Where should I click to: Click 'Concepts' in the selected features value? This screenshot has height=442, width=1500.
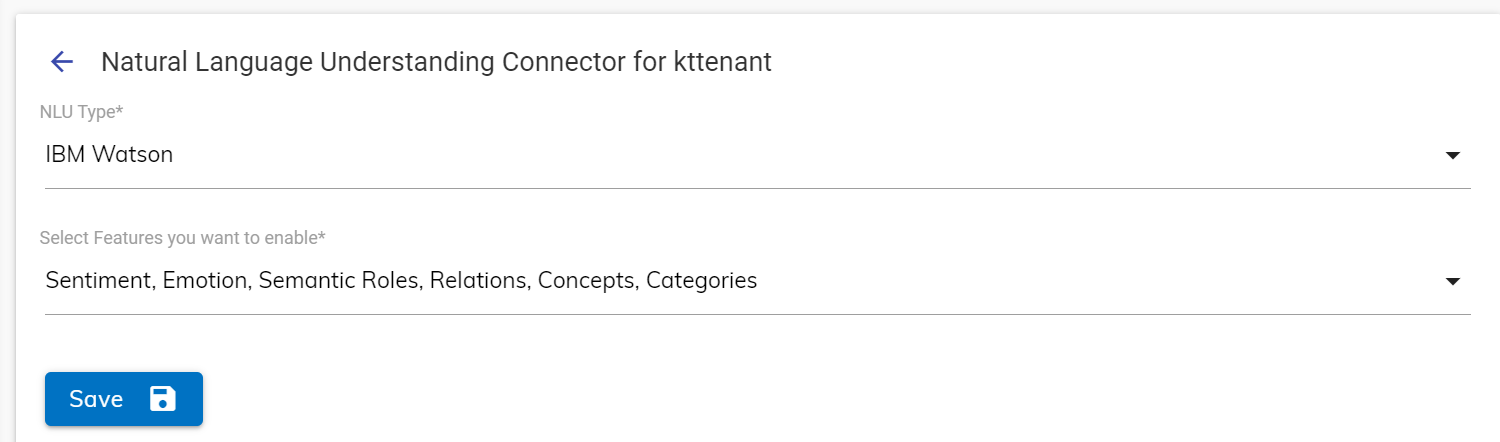pyautogui.click(x=586, y=281)
